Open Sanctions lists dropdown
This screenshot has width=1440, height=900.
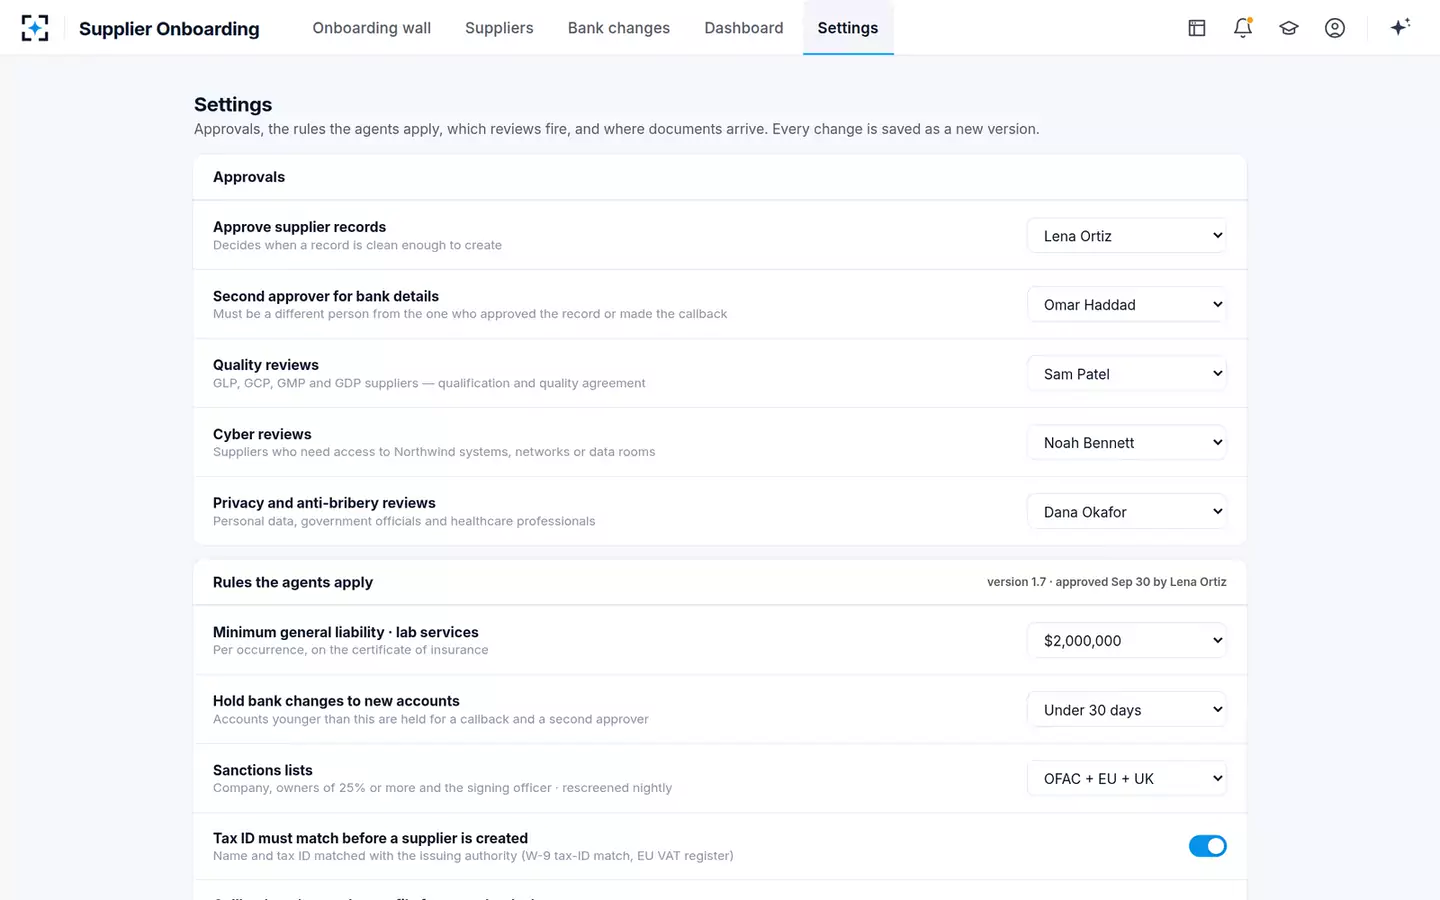tap(1127, 779)
